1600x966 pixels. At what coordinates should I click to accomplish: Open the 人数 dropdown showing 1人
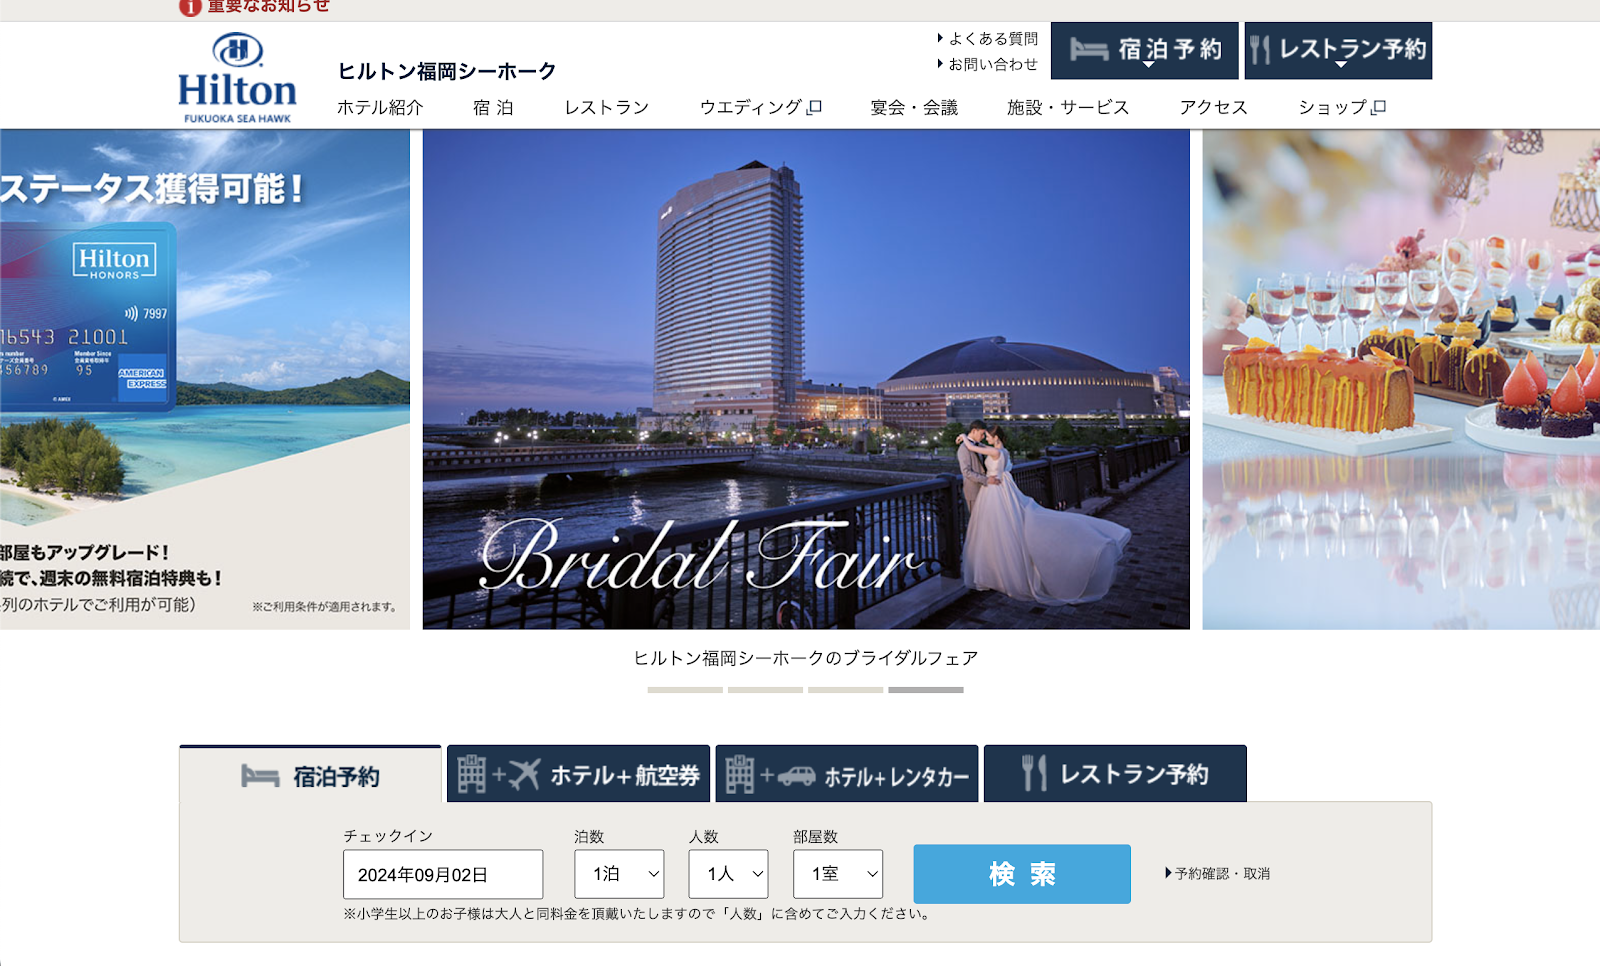(x=728, y=874)
